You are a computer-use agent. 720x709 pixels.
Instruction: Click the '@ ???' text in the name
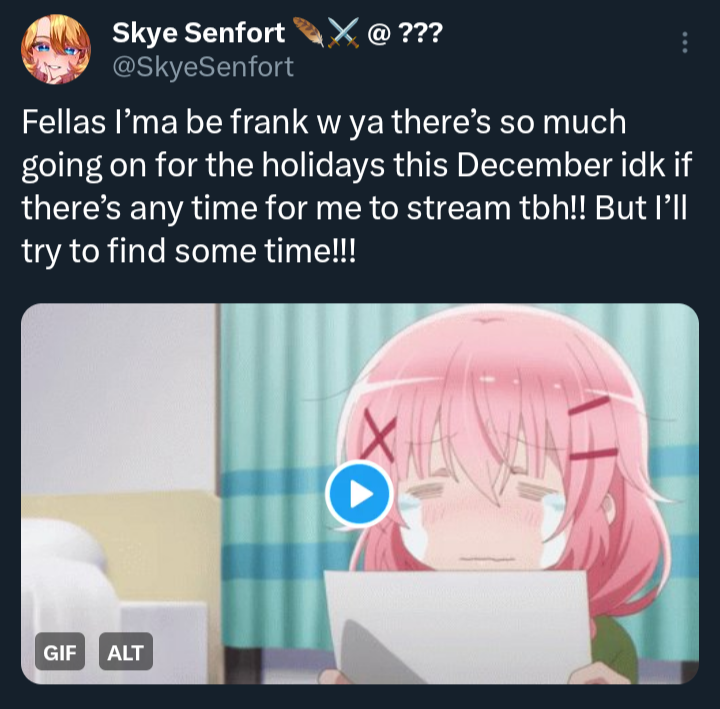pyautogui.click(x=405, y=33)
